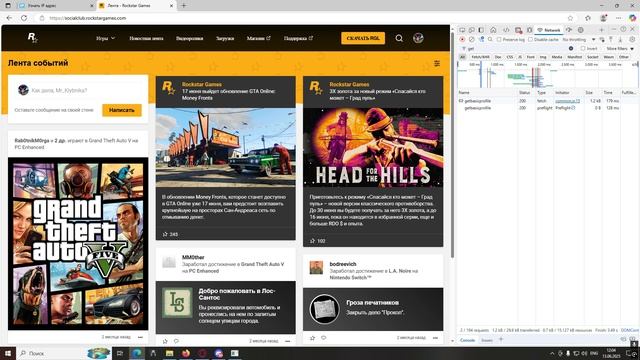
Task: Open Rockstar Games link on Money Fronts post
Action: click(202, 84)
